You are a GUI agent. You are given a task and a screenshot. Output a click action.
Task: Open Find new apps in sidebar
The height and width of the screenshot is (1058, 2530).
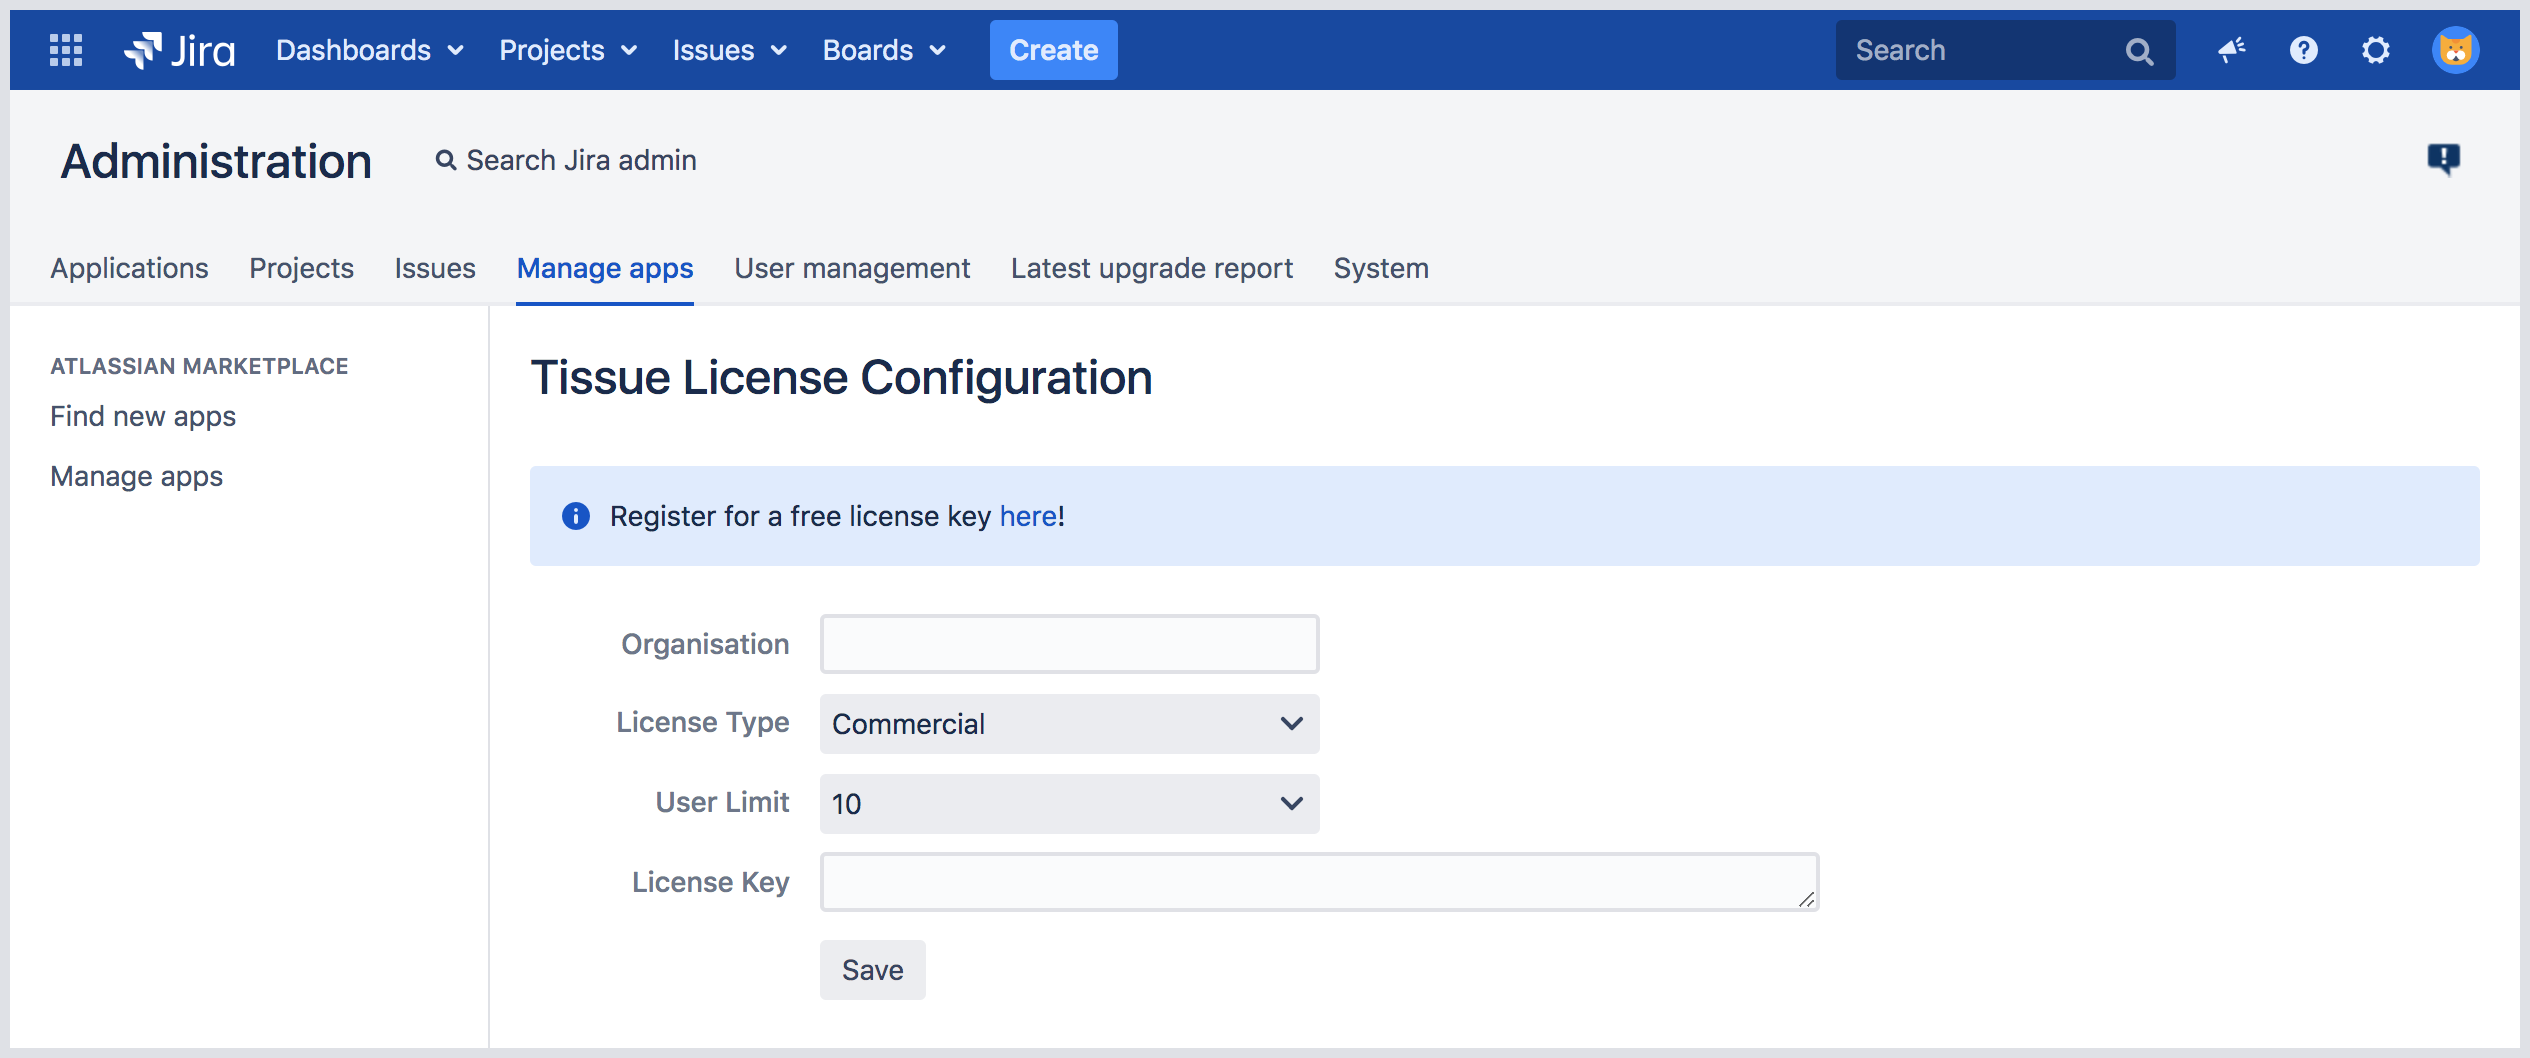click(143, 416)
